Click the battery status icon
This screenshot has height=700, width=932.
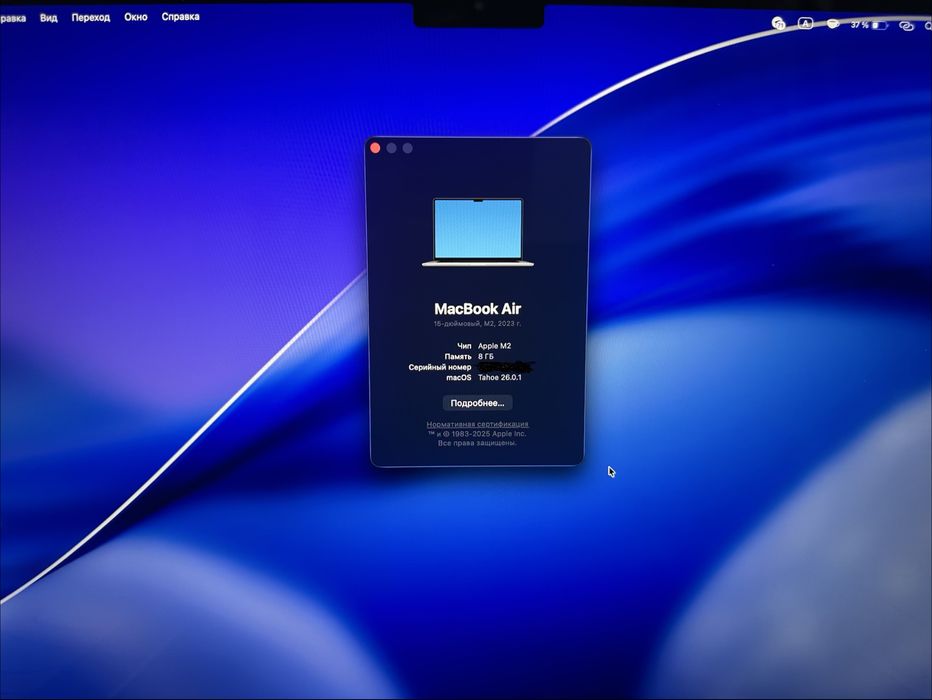880,25
